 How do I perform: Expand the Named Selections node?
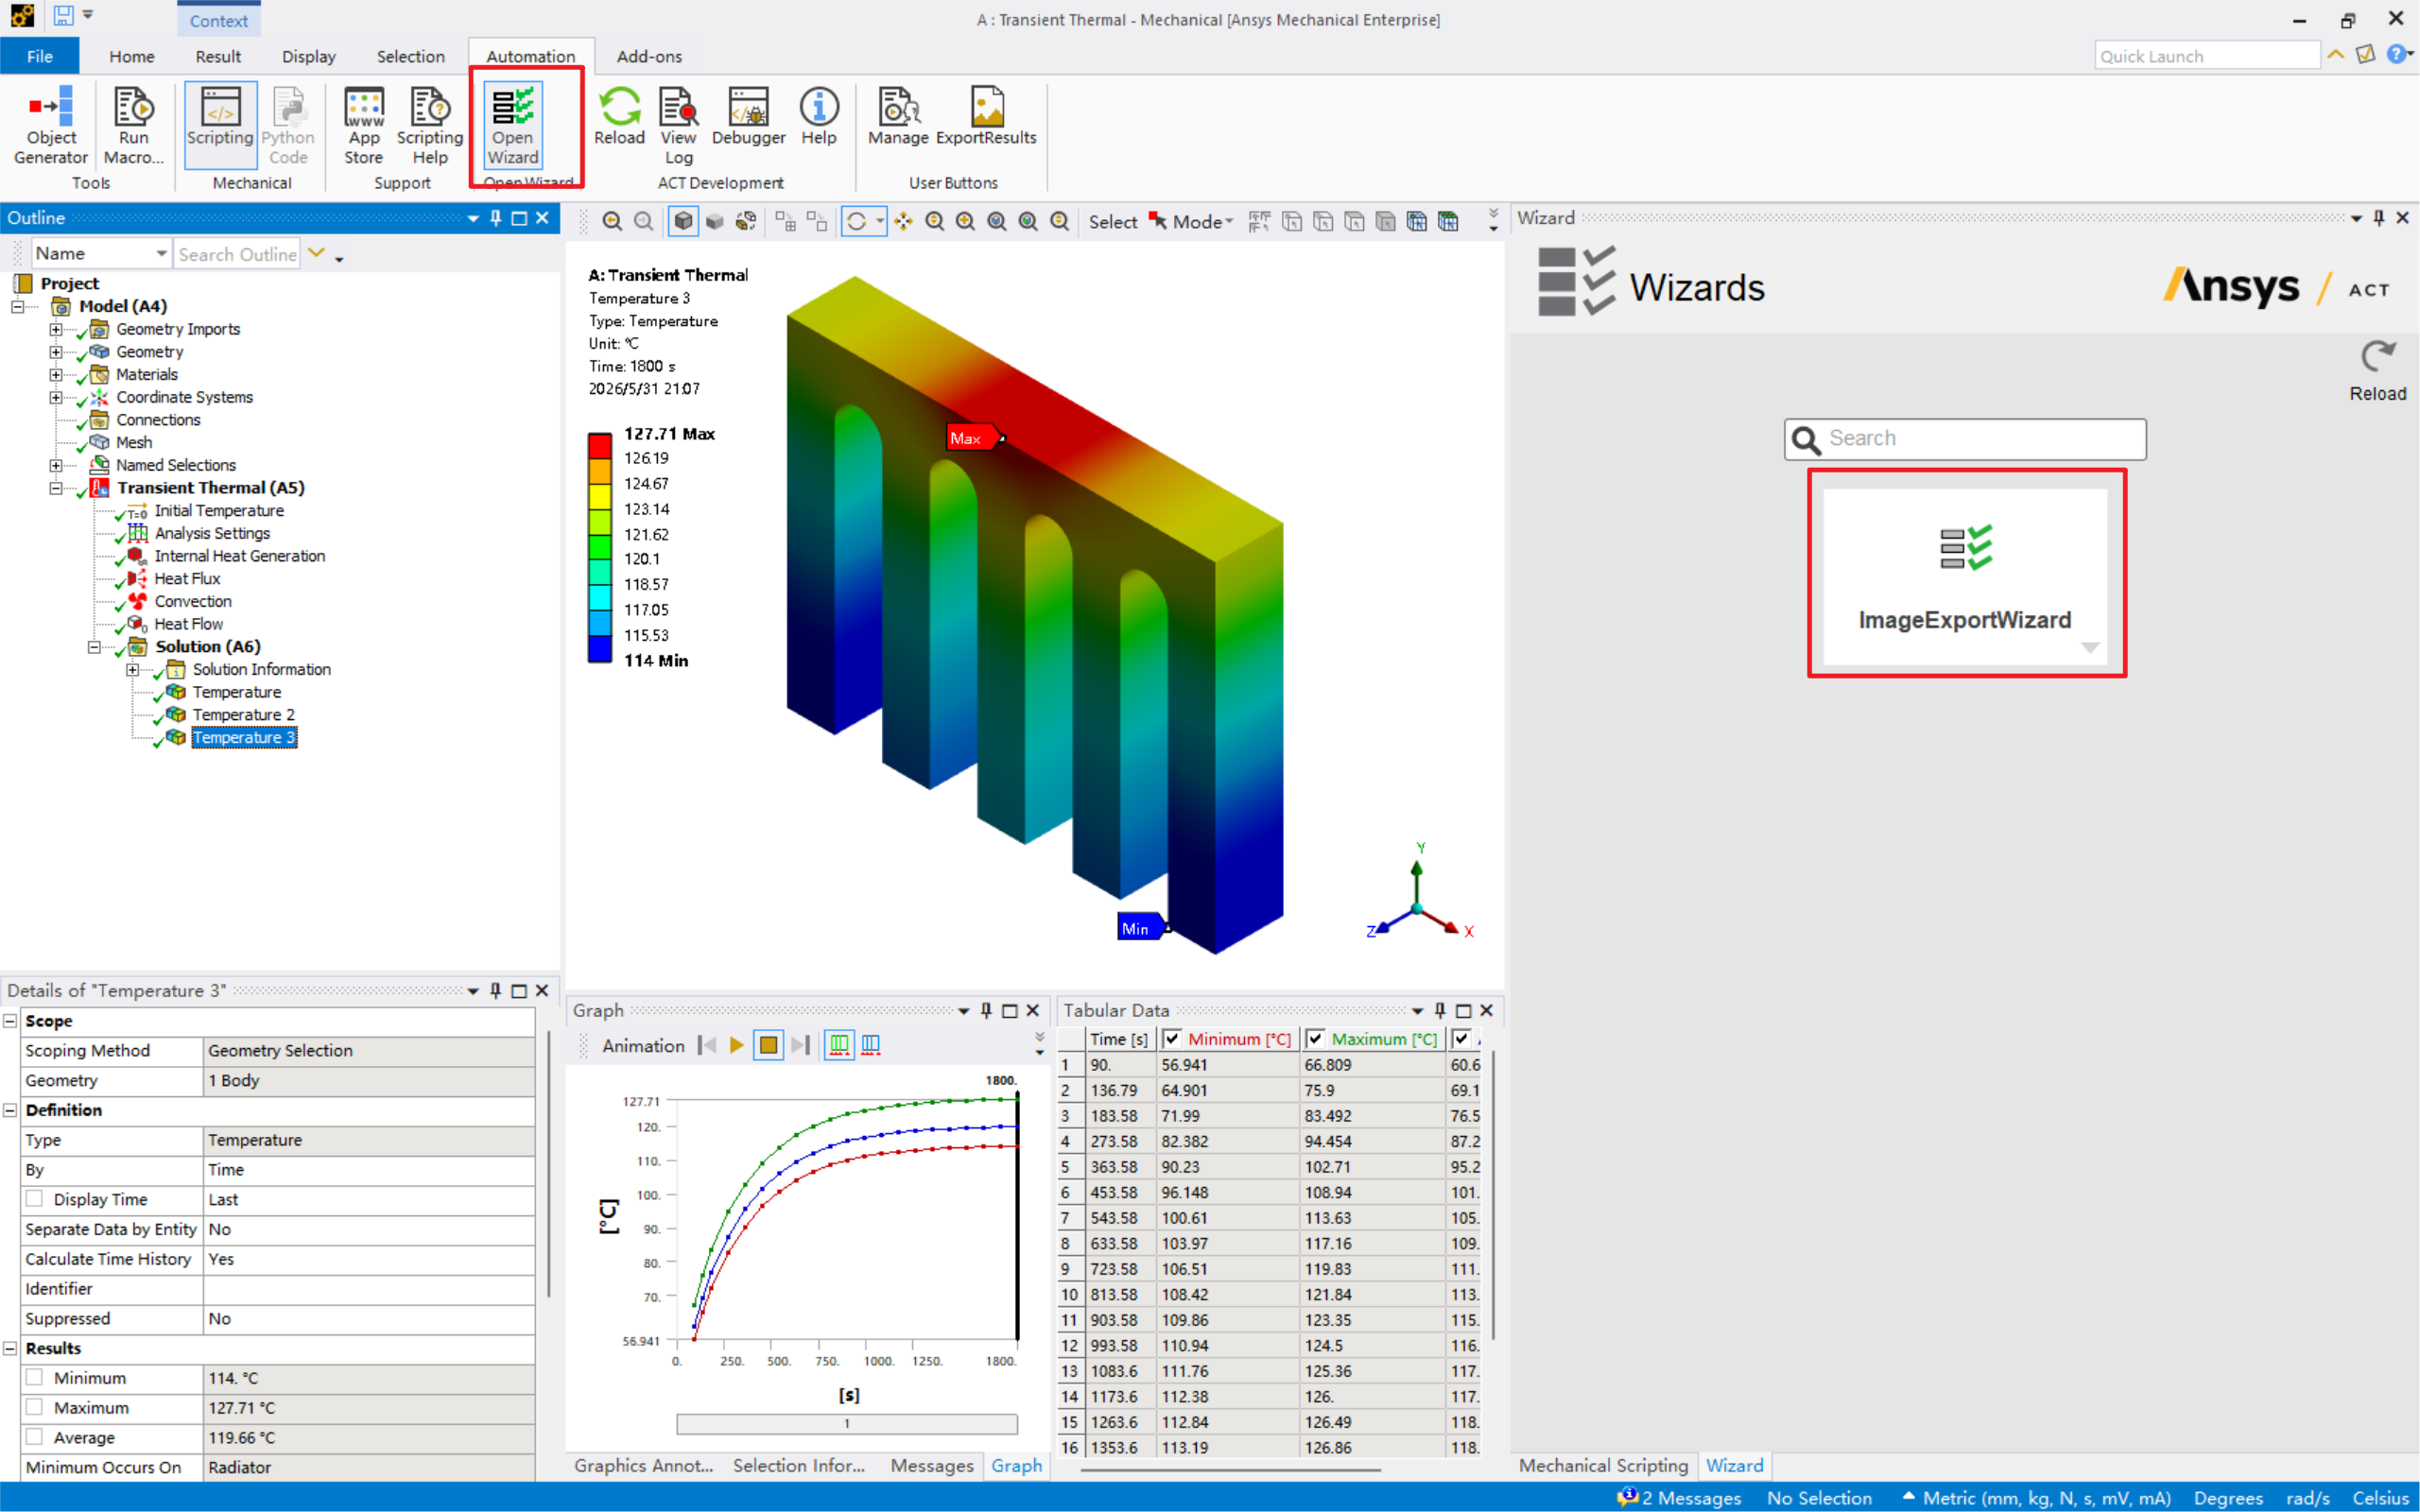coord(56,466)
